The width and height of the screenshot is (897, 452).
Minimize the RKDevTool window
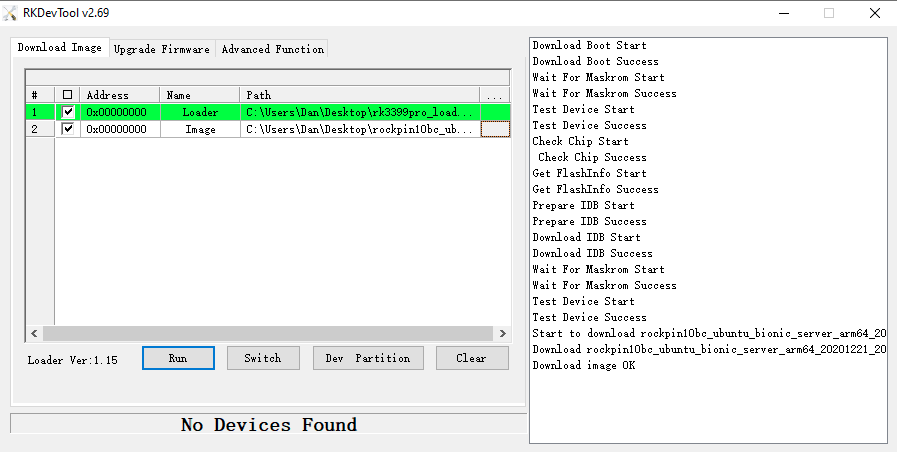[782, 13]
